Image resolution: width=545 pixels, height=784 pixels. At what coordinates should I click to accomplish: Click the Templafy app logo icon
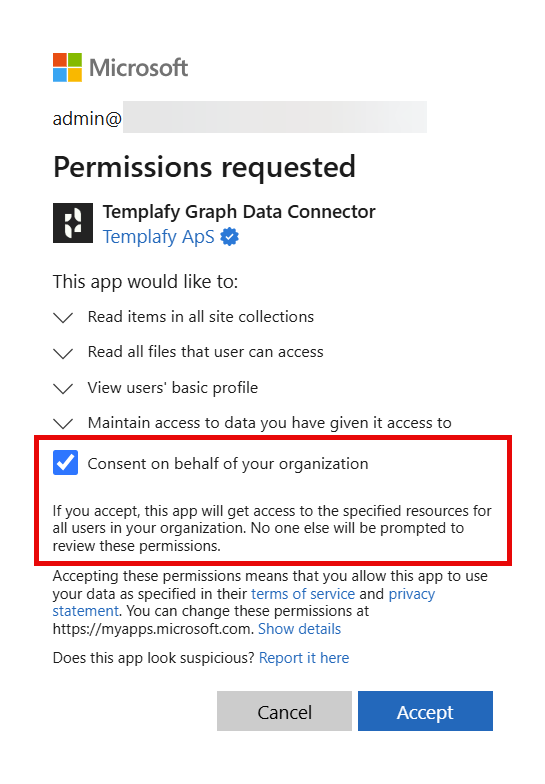72,223
